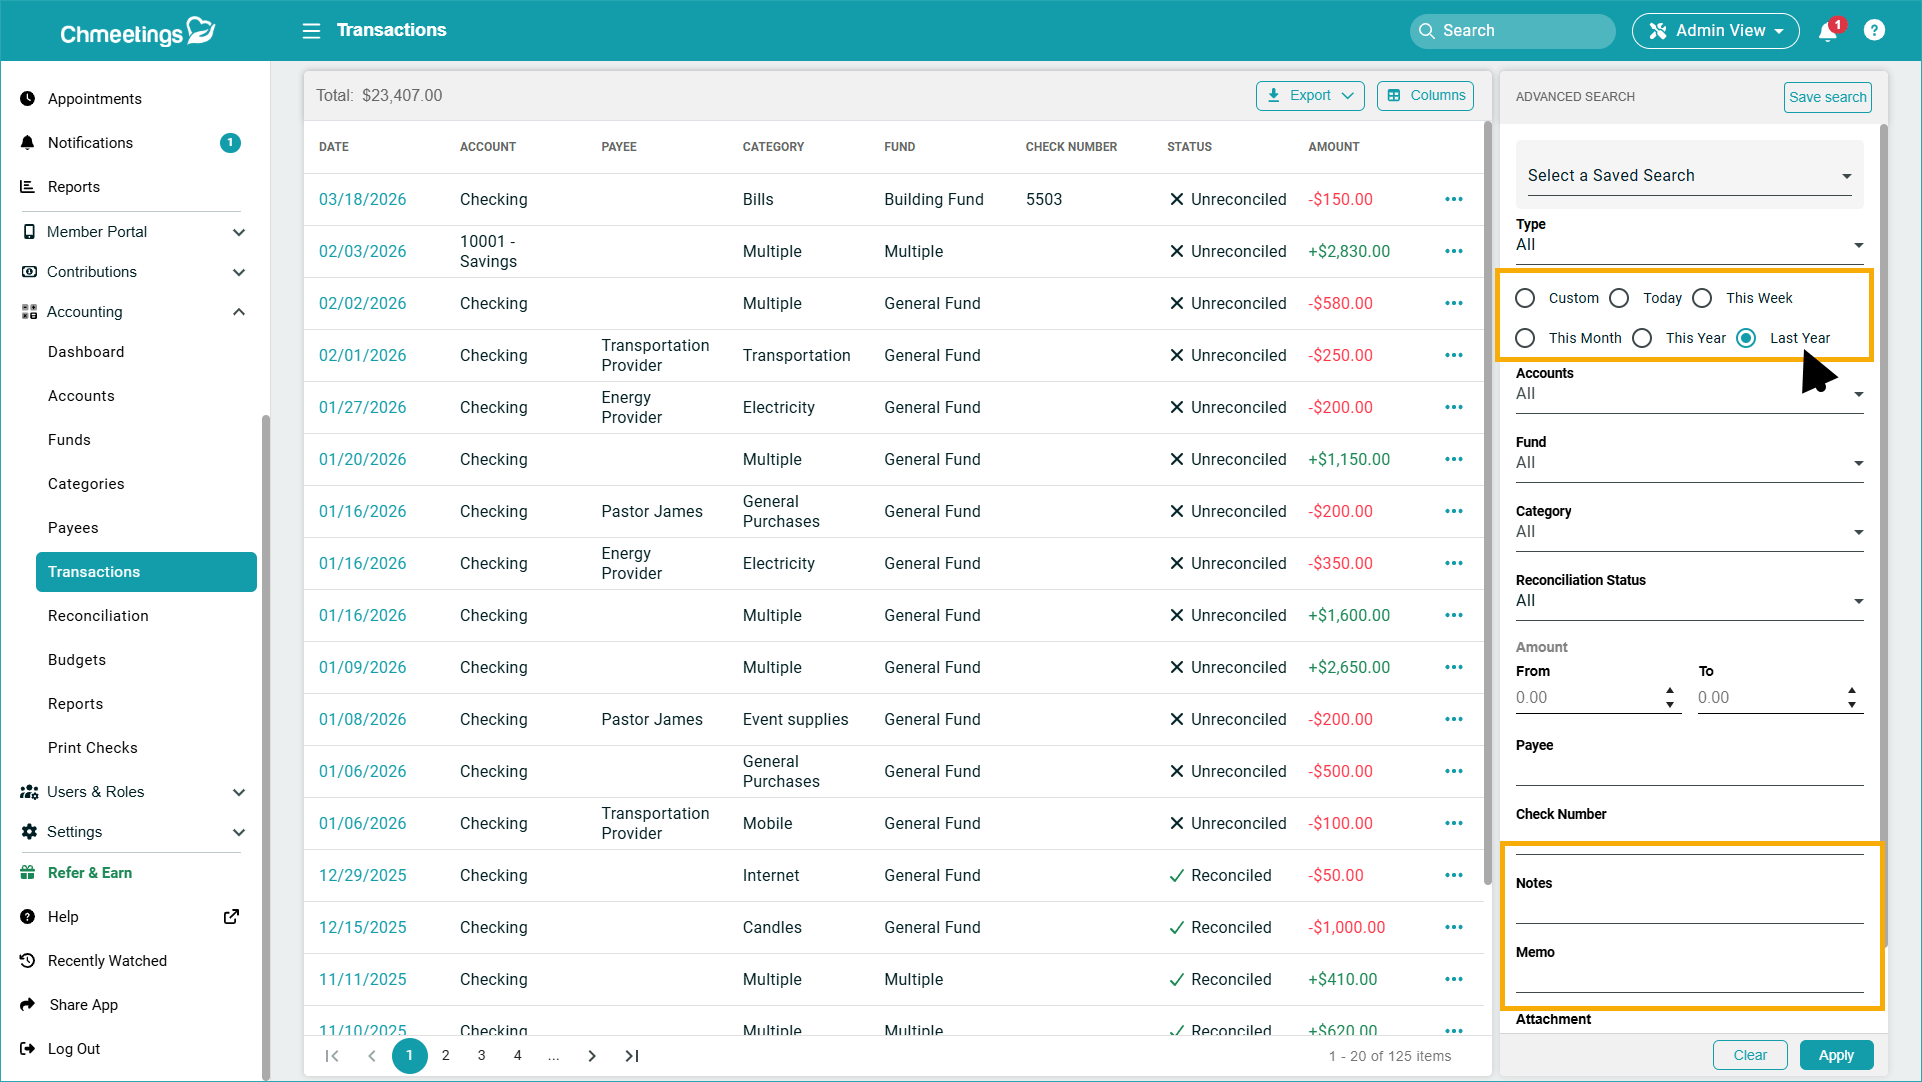Click the Accounting icon in the sidebar
The height and width of the screenshot is (1082, 1922).
pyautogui.click(x=28, y=311)
